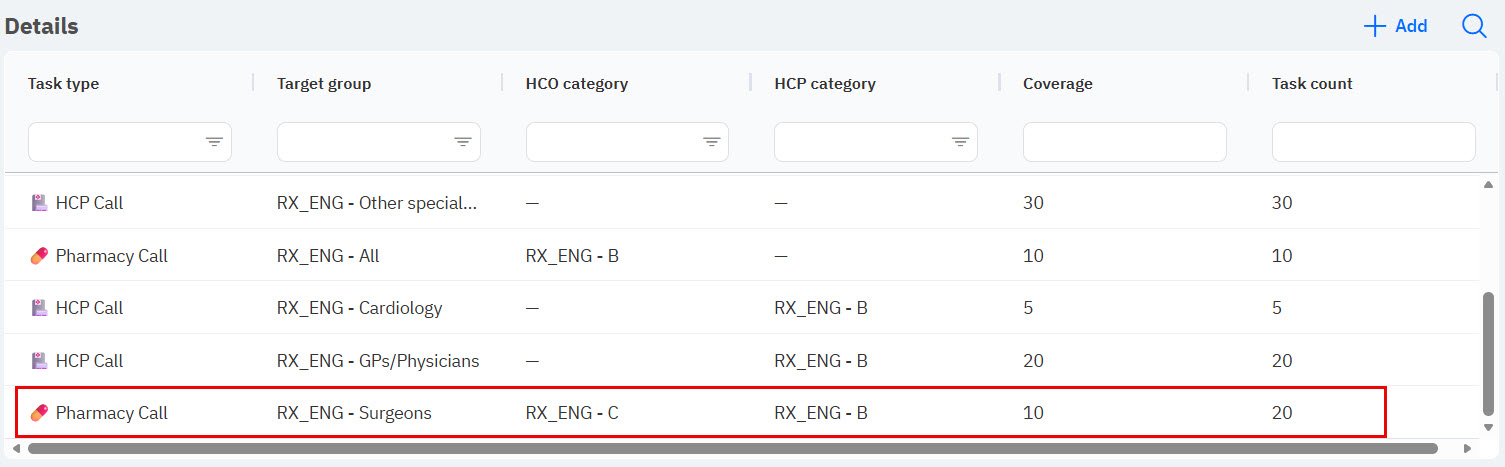Click the search magnifier icon
This screenshot has width=1505, height=467.
pos(1474,26)
